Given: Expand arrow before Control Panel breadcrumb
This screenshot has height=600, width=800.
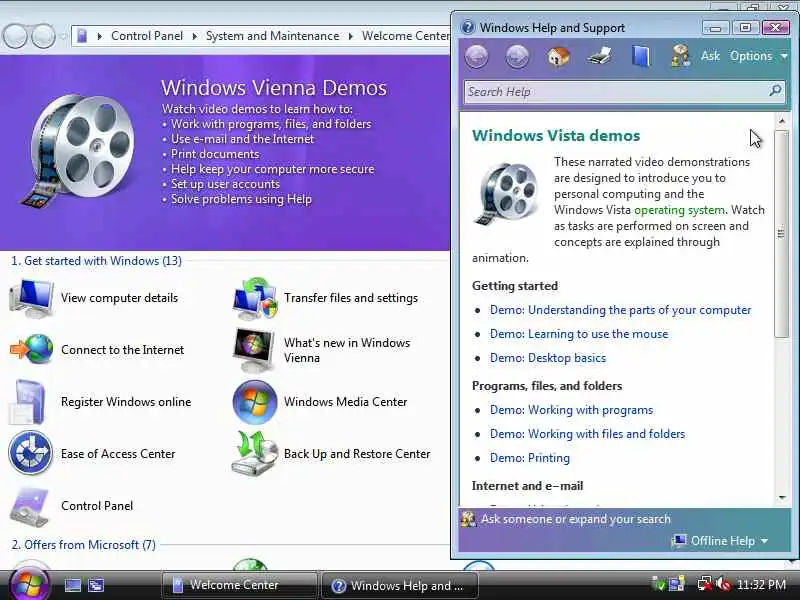Looking at the screenshot, I should tap(100, 36).
